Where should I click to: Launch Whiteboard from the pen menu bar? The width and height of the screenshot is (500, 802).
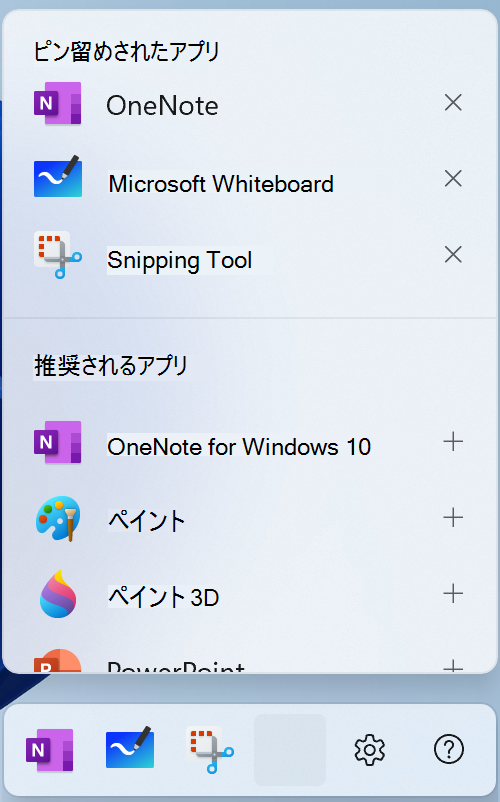pos(130,747)
